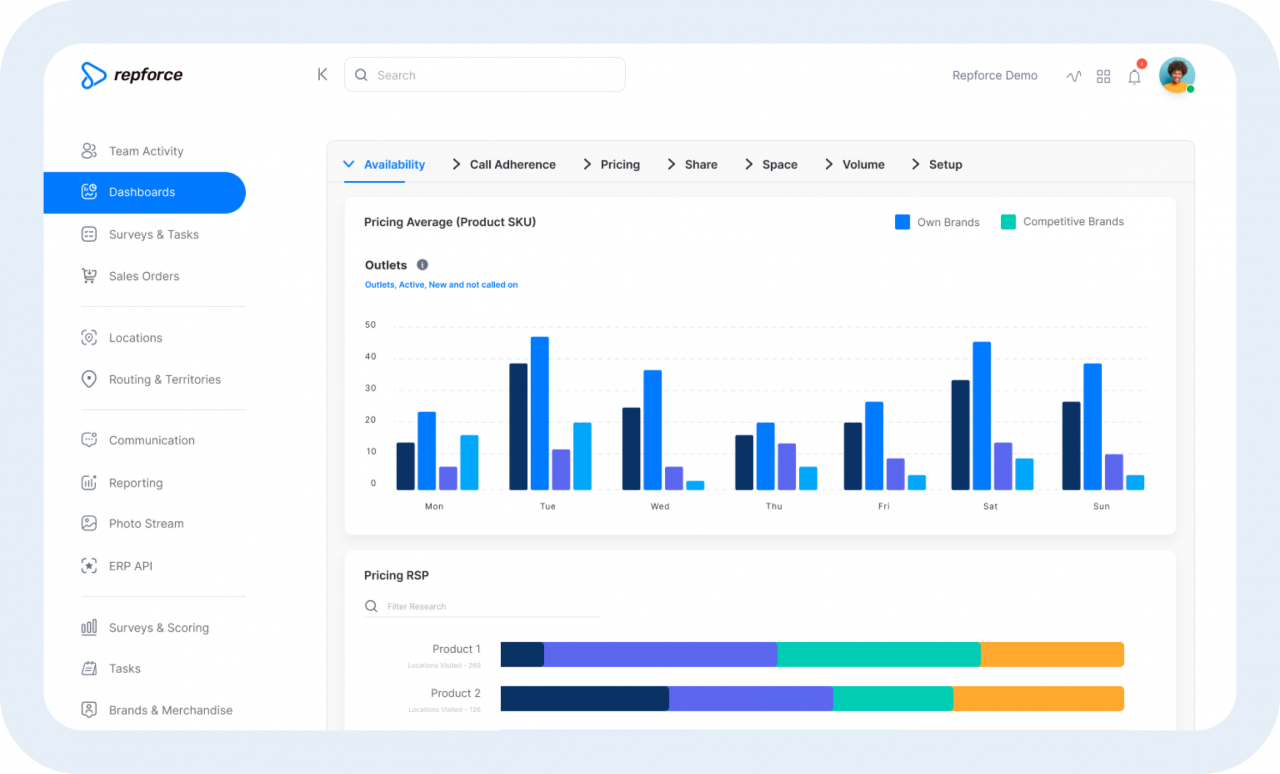Open the Photo Stream feature
The image size is (1280, 774).
click(146, 523)
